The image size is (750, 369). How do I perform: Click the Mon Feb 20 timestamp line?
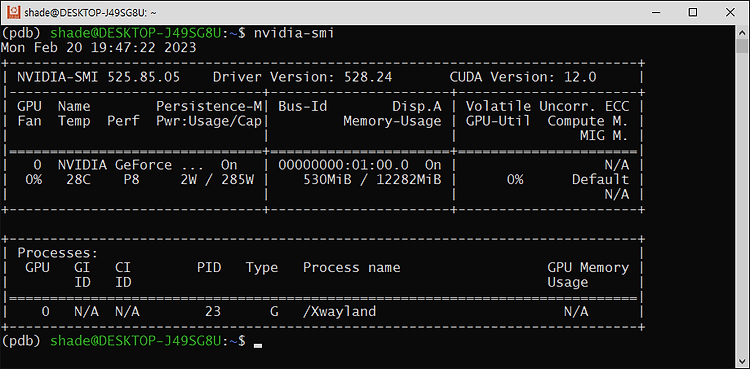tap(99, 48)
